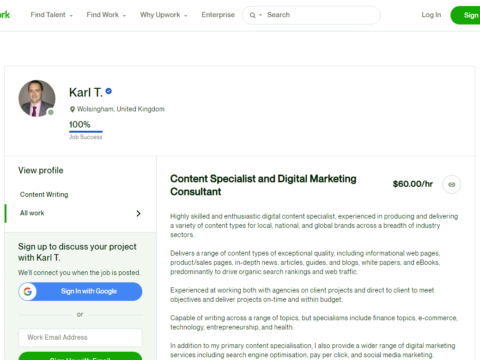Click the Google logo on the sign-in button
Screen dimensions: 480x360
coord(28,291)
